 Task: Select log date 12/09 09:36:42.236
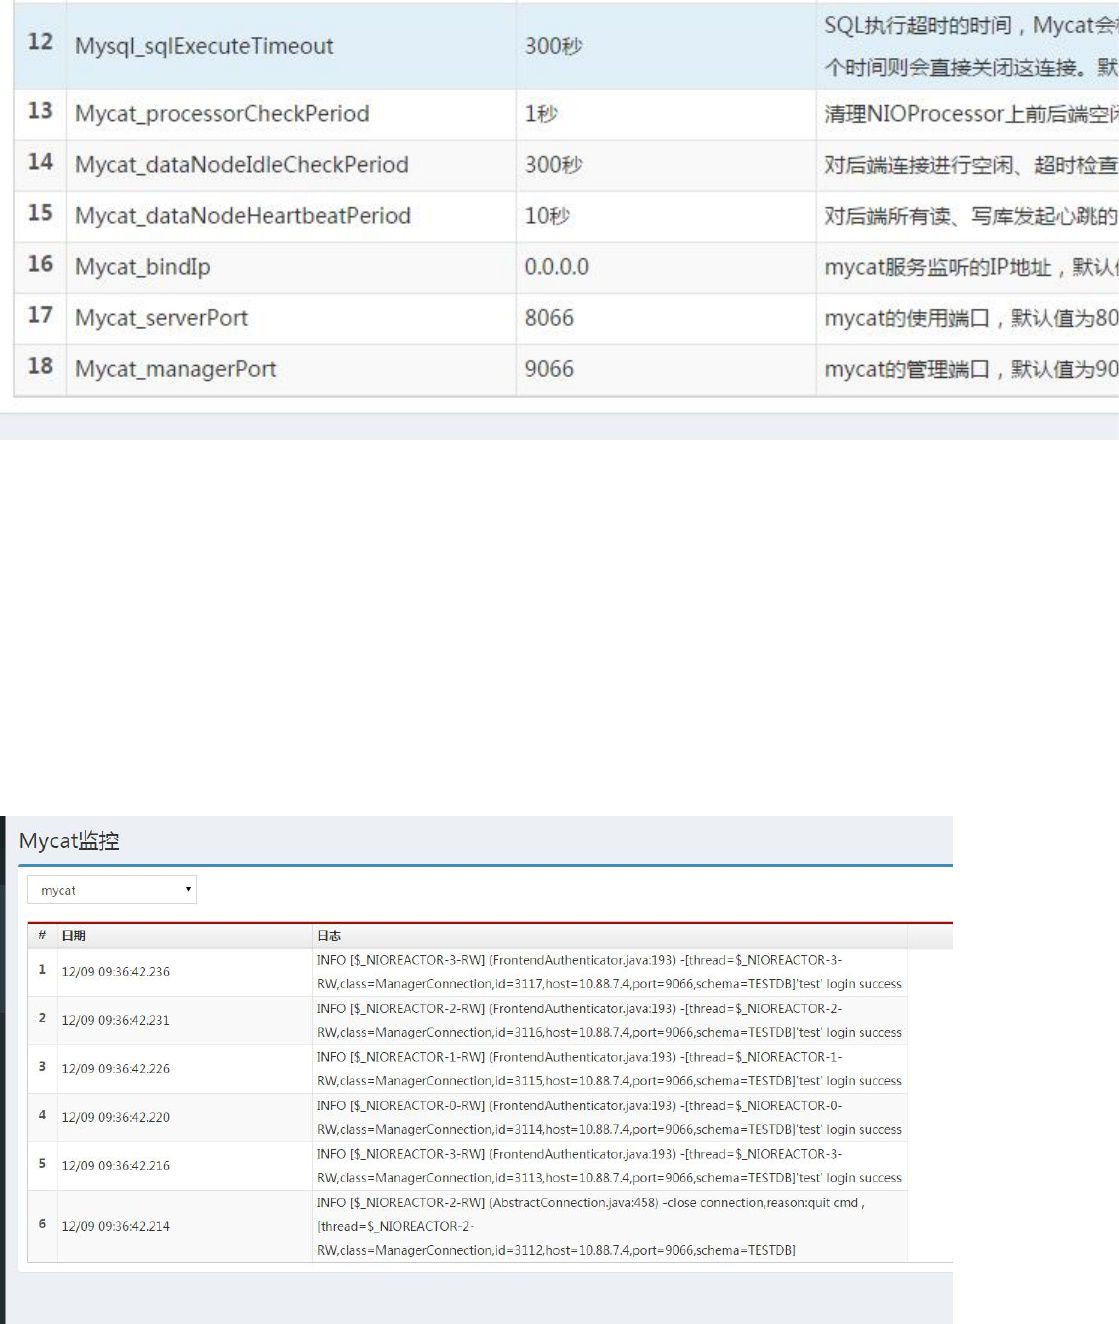point(116,972)
